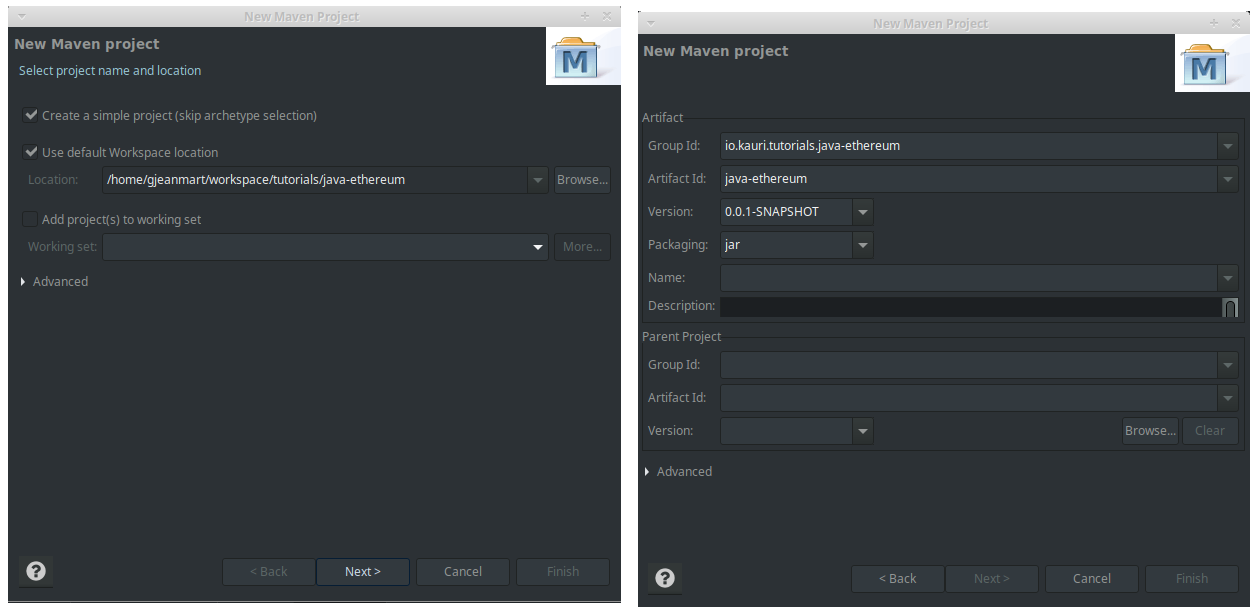Open the Name field dropdown arrow
This screenshot has height=611, width=1253.
(x=1228, y=278)
